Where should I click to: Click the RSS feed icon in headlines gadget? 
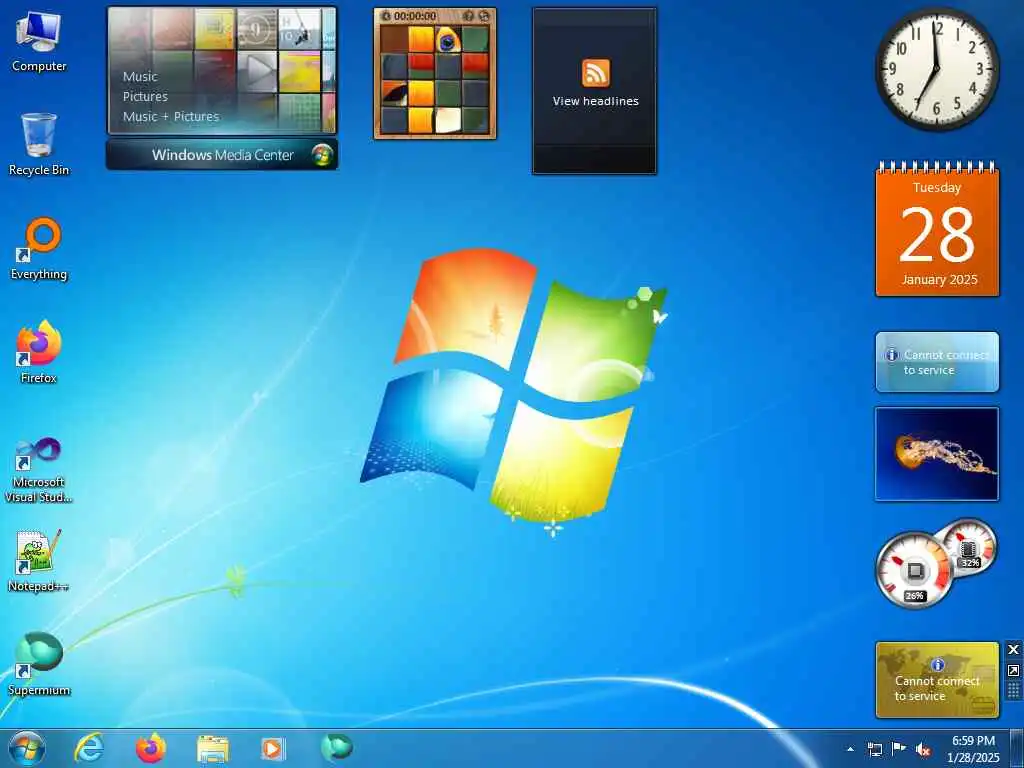coord(596,72)
